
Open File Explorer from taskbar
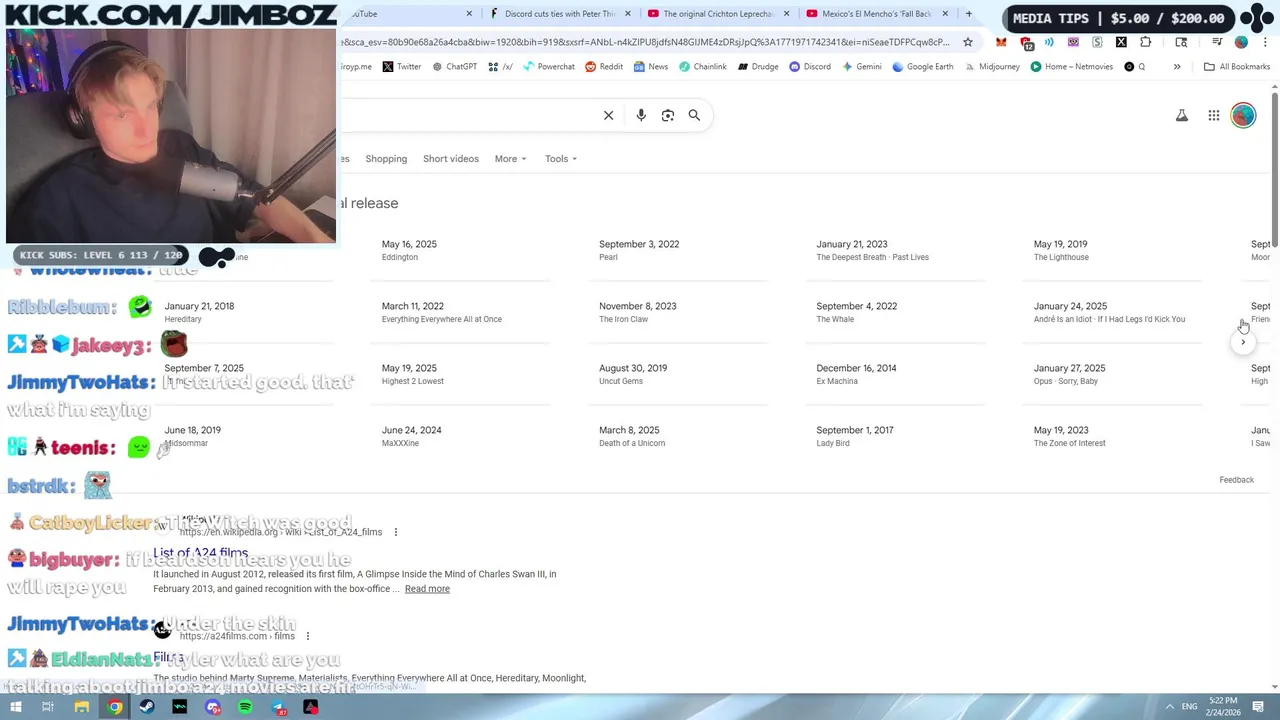click(82, 707)
